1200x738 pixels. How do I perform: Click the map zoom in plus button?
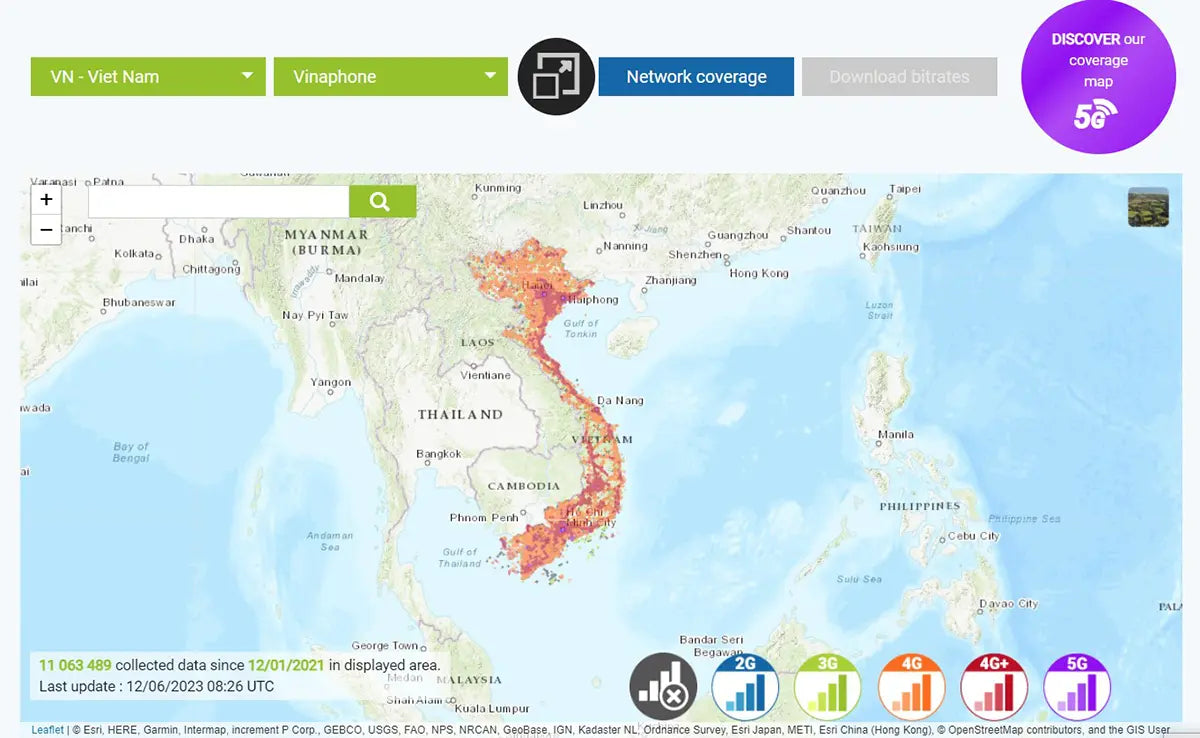pyautogui.click(x=46, y=199)
